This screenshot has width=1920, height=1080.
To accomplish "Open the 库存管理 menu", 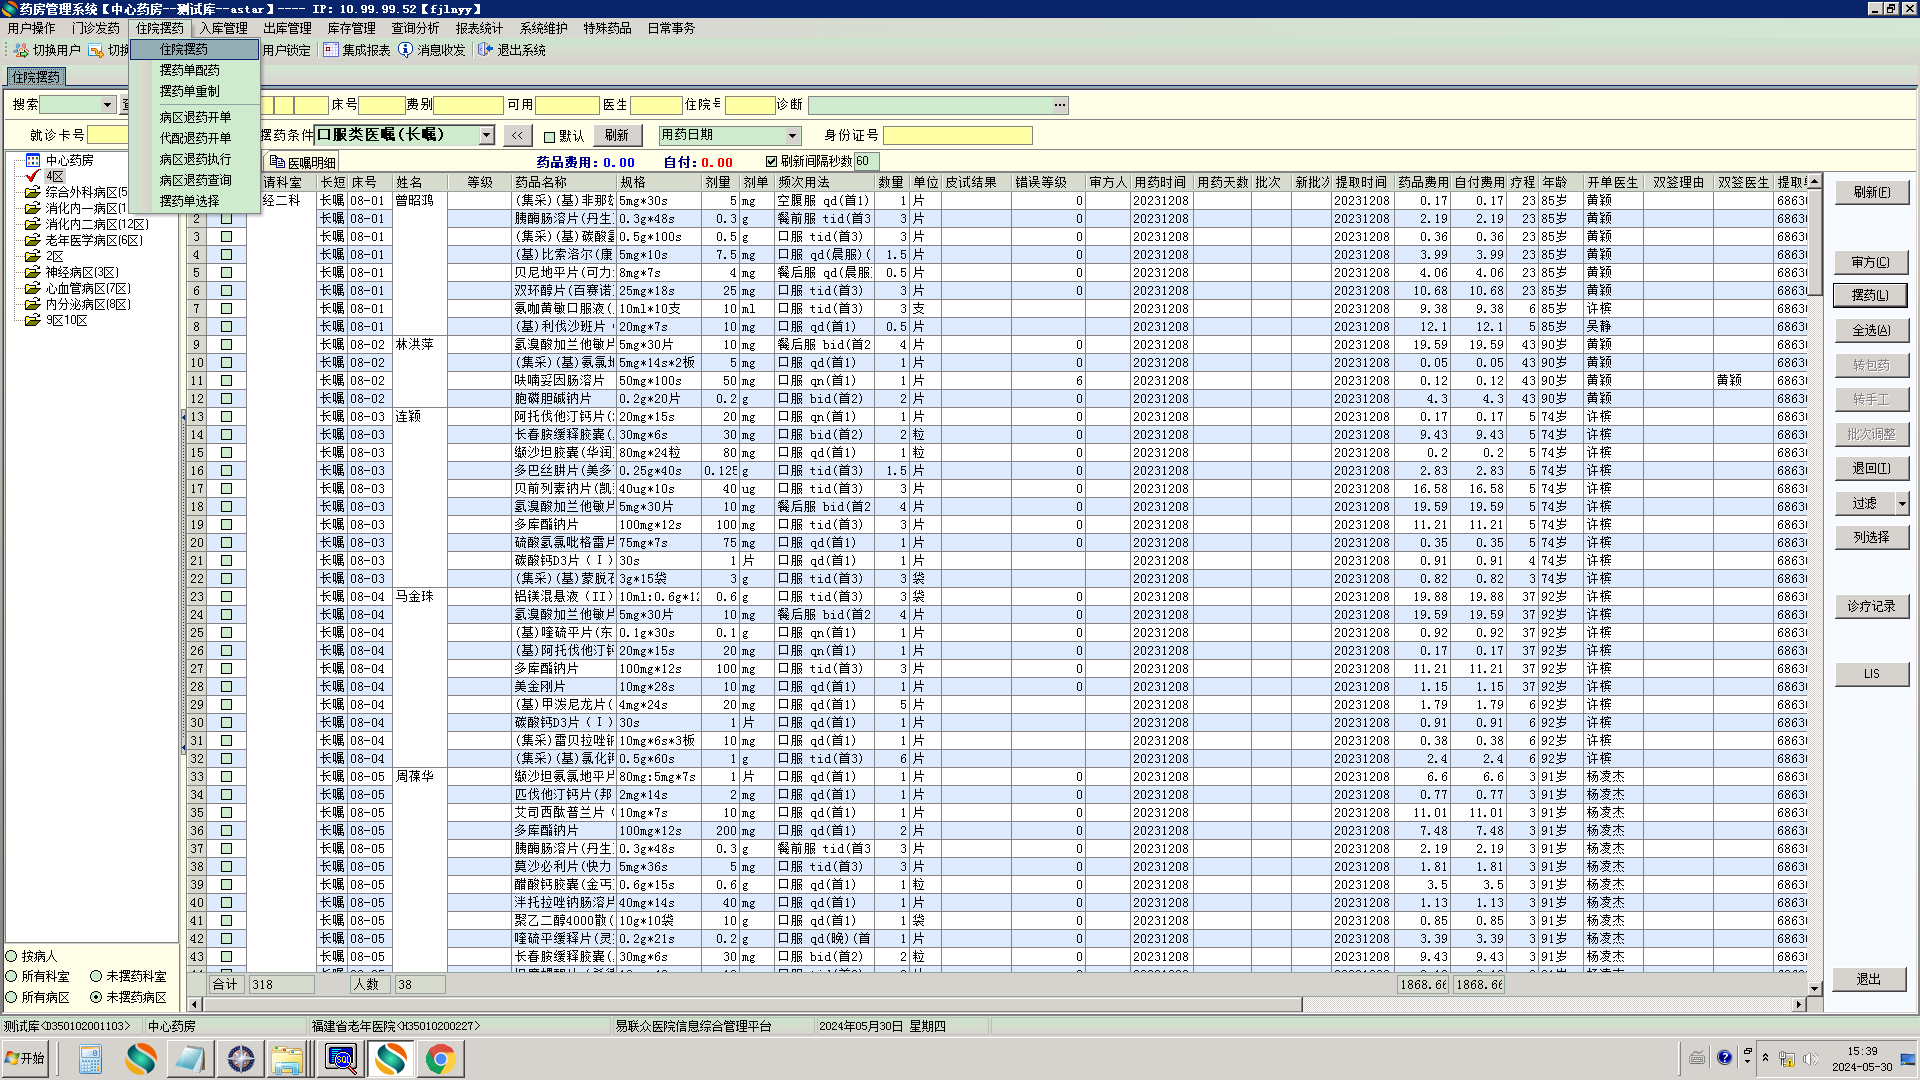I will tap(351, 28).
